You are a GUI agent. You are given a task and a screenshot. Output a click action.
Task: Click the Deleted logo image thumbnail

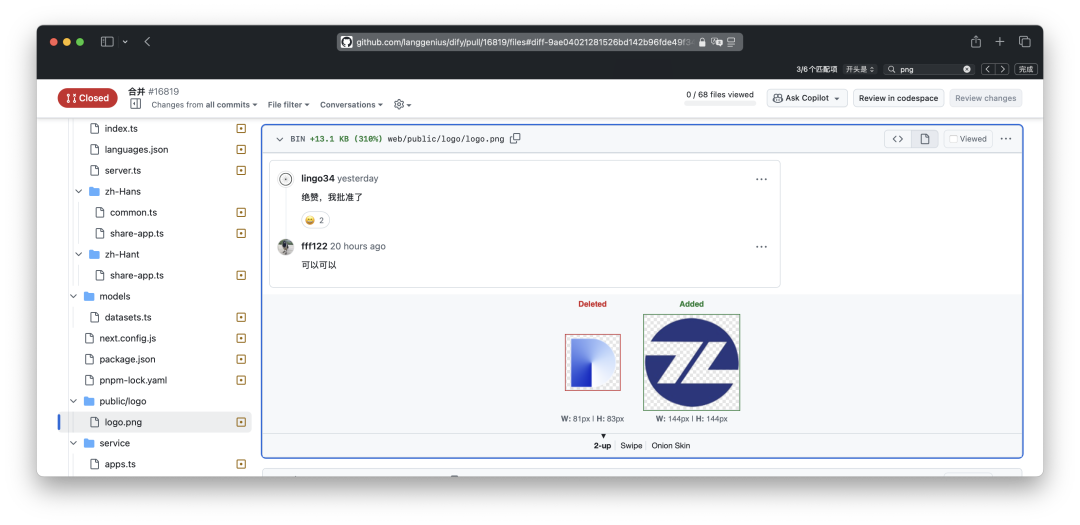point(592,362)
